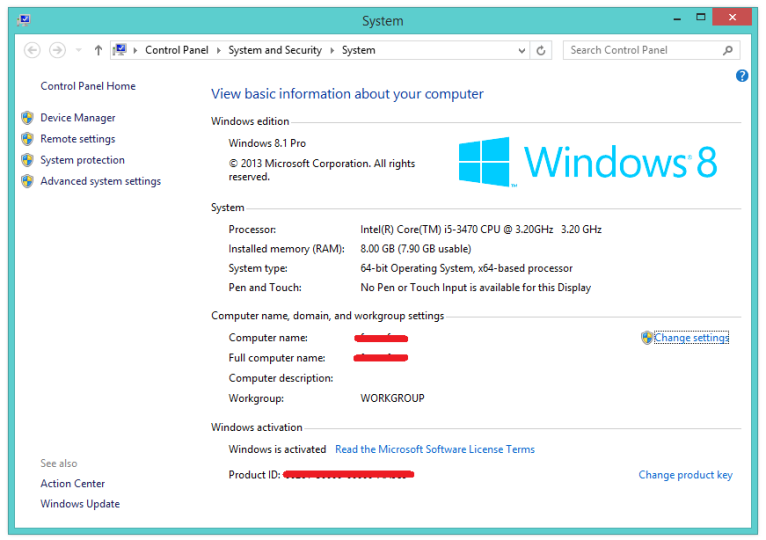Open Remote settings
The height and width of the screenshot is (540, 766).
(78, 139)
